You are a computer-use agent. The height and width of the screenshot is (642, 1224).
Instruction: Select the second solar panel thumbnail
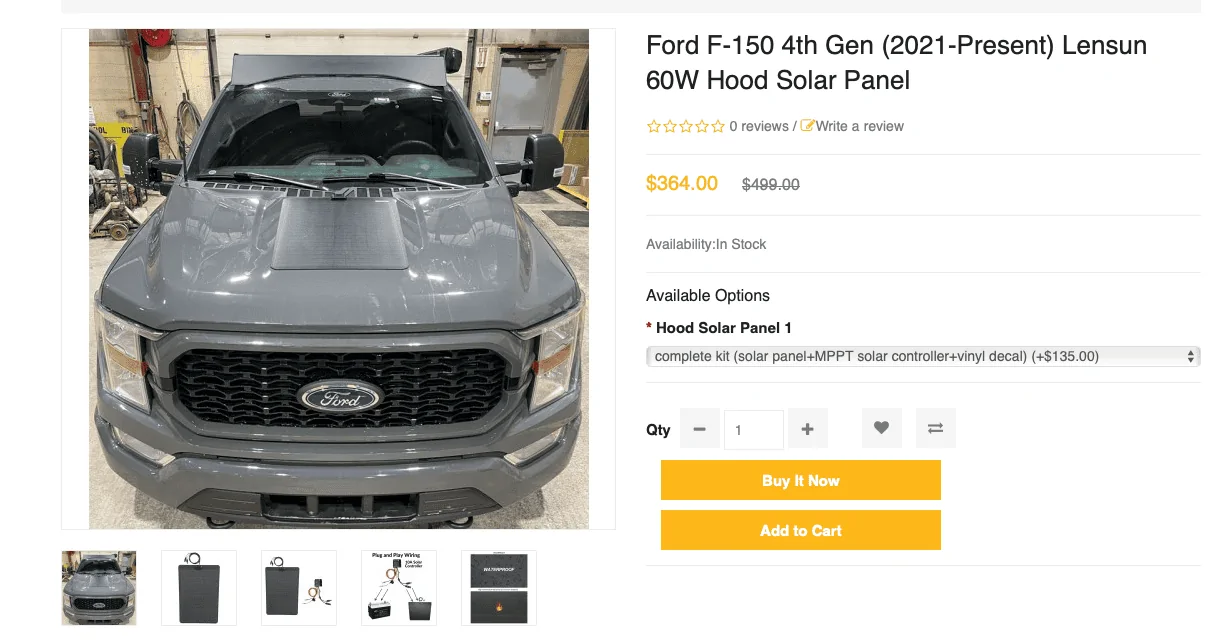point(199,588)
